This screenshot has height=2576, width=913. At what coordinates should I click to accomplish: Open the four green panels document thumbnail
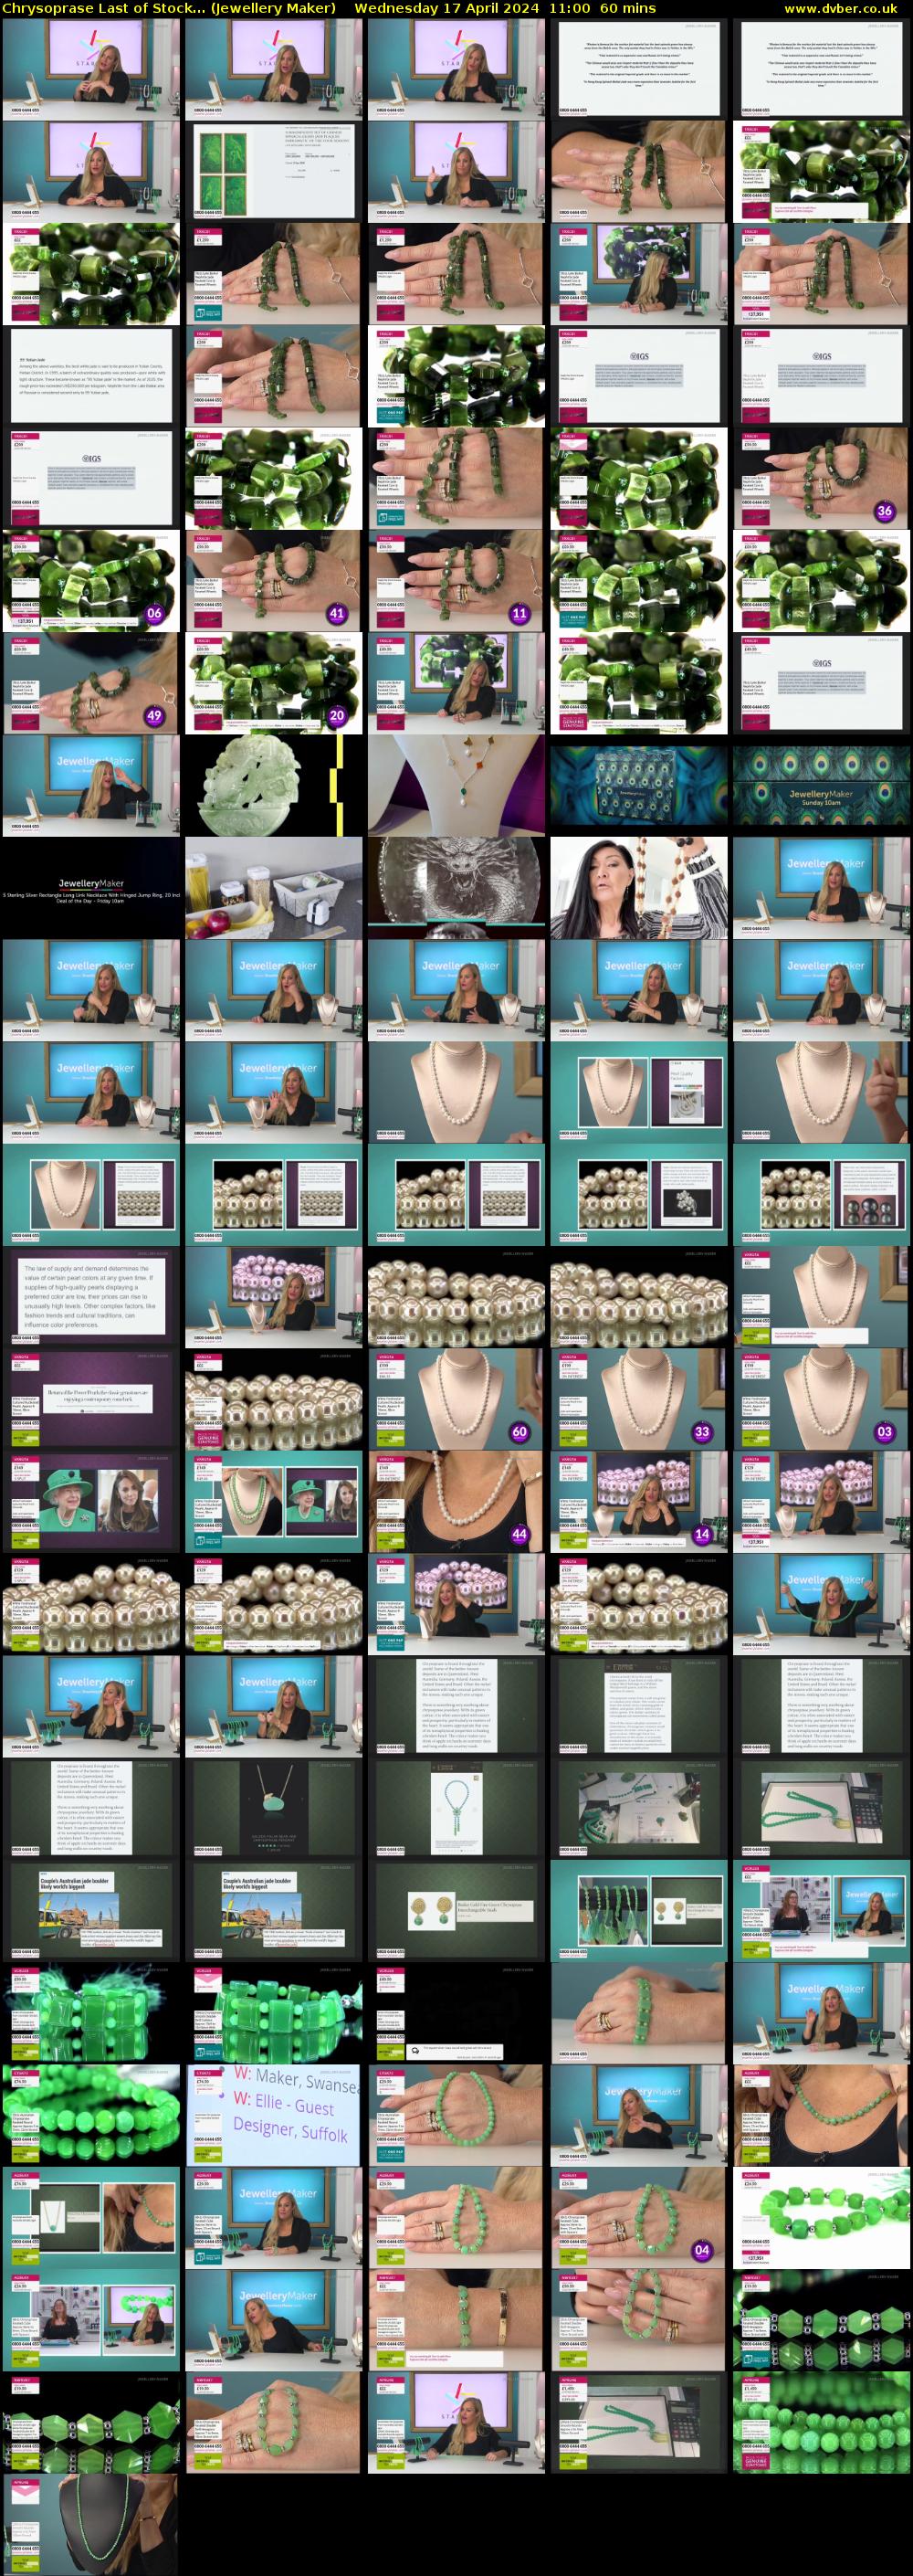(x=273, y=171)
